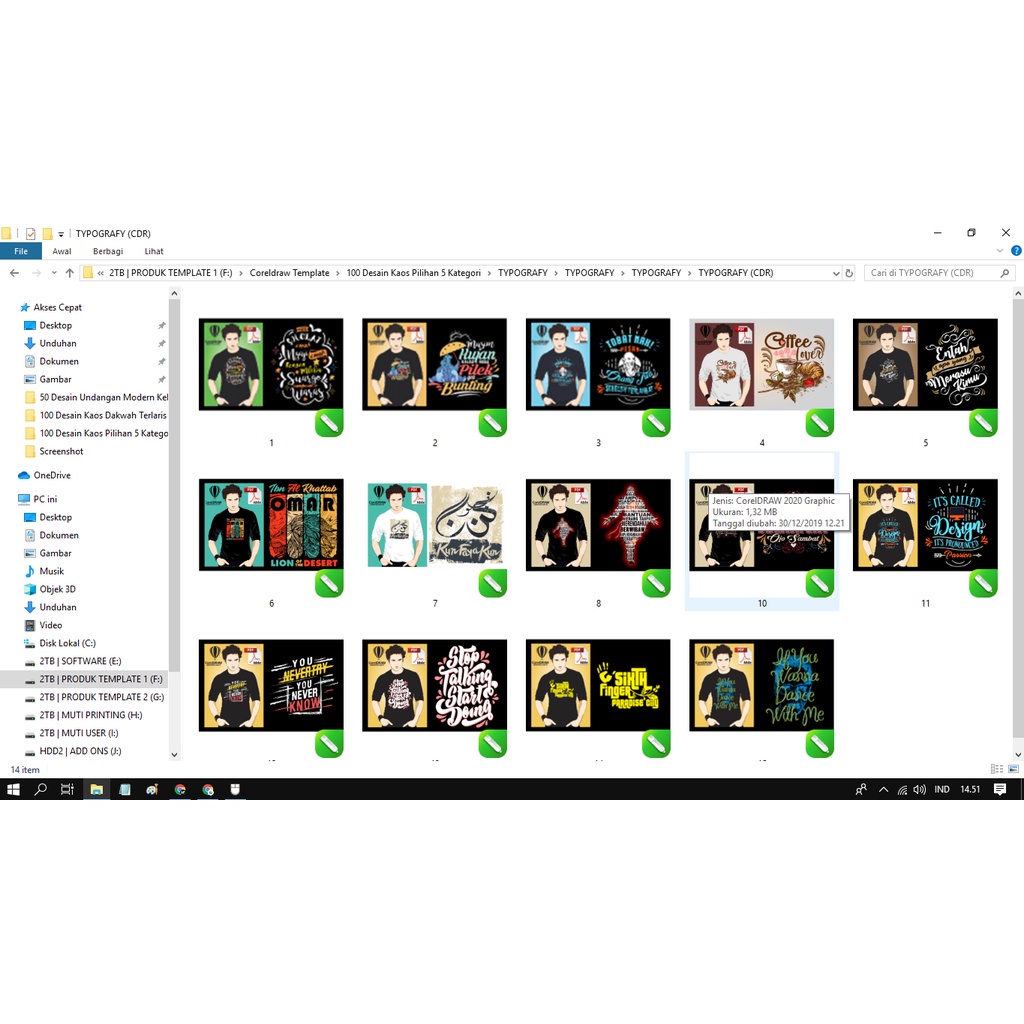Expand the ribbon using the chevron

coord(1001,252)
